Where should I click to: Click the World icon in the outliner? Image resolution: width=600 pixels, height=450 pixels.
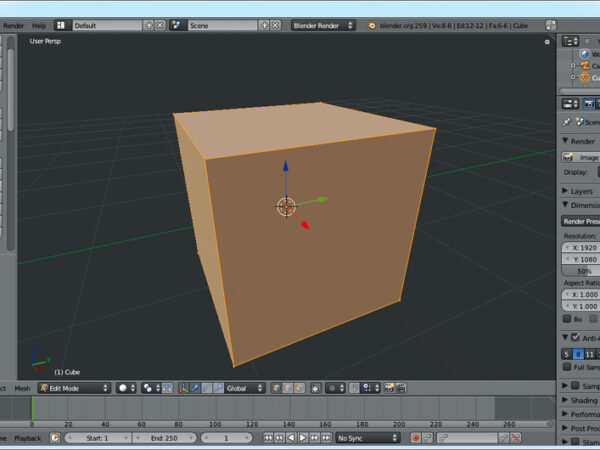click(584, 54)
